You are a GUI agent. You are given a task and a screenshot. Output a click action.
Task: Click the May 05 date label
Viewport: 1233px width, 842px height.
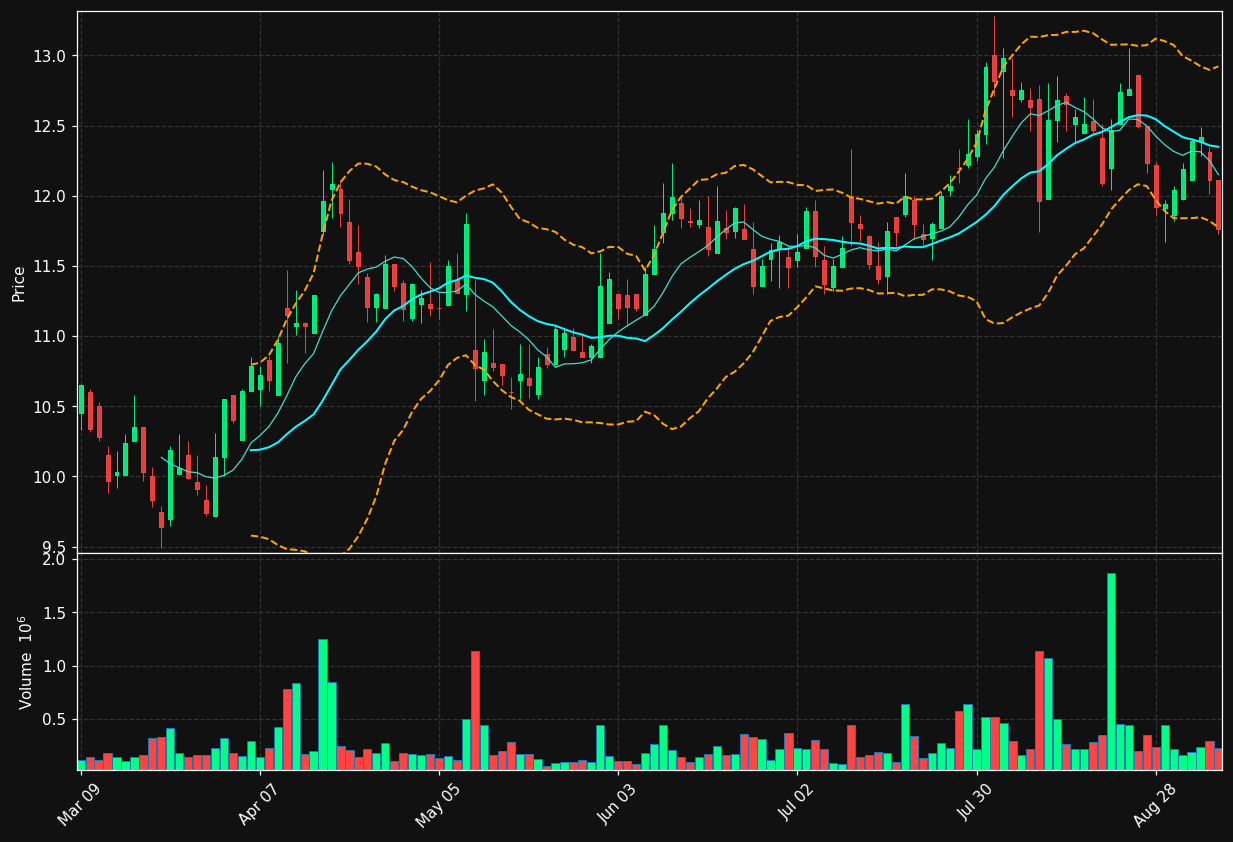pos(436,803)
